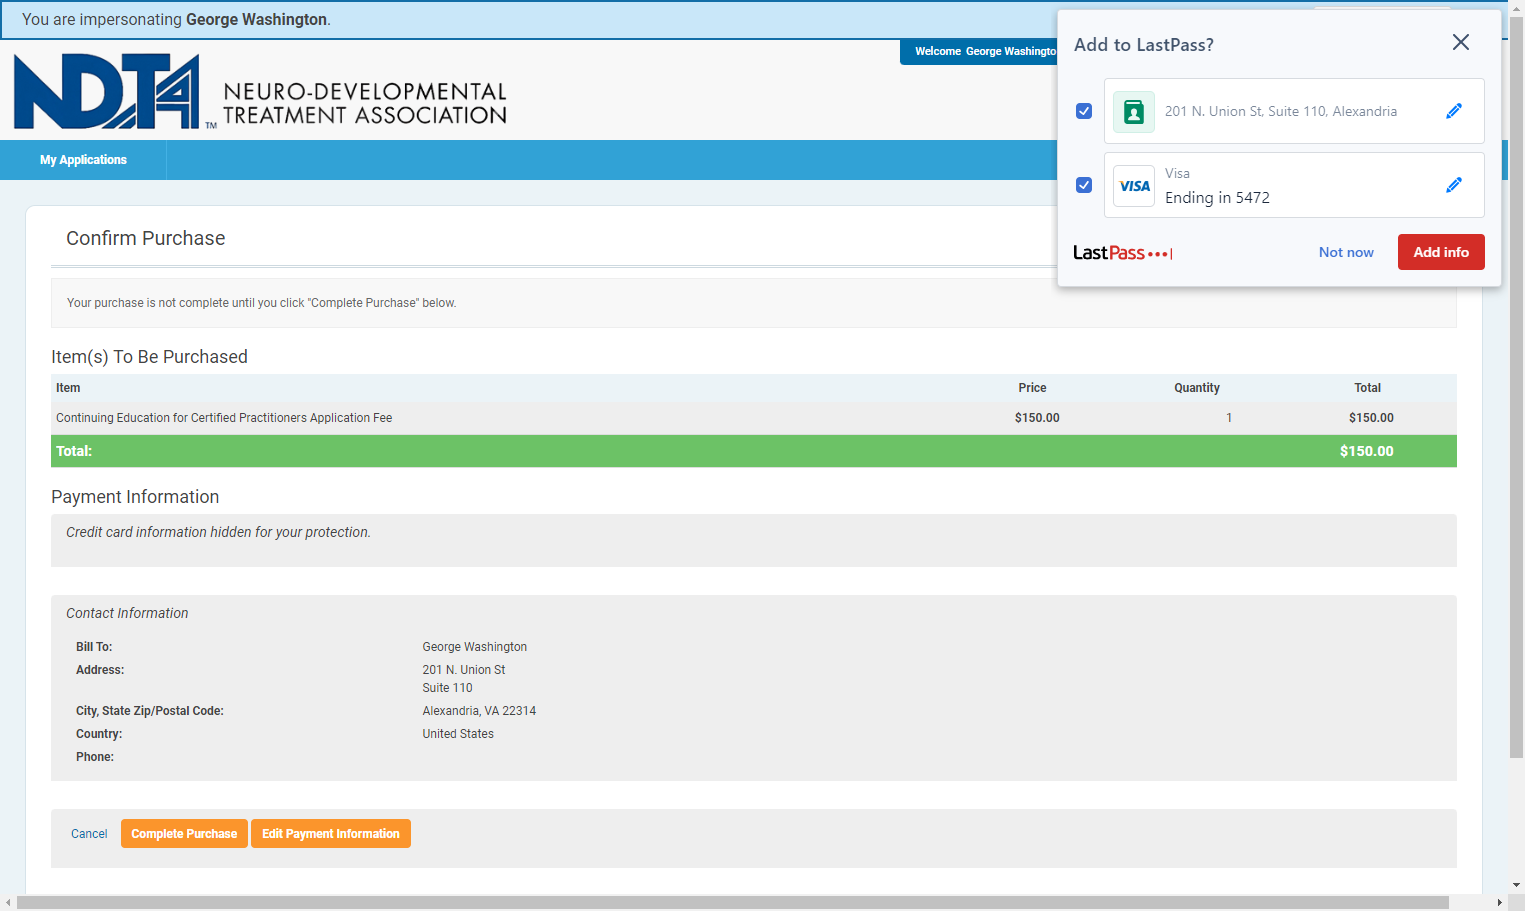Click the Cancel link

tap(89, 834)
